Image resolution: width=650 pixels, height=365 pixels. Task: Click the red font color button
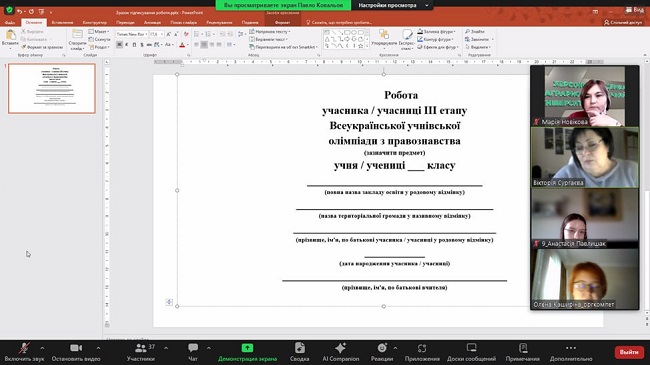(x=182, y=44)
